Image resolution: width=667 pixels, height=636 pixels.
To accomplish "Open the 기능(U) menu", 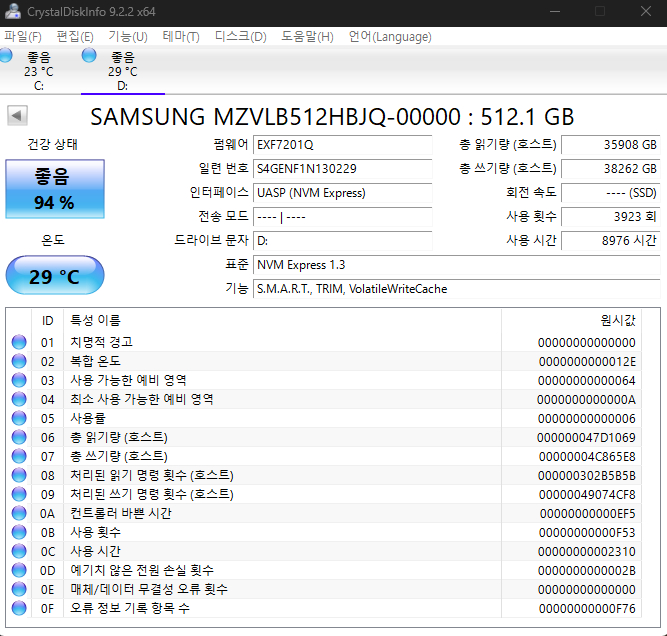I will pos(128,37).
